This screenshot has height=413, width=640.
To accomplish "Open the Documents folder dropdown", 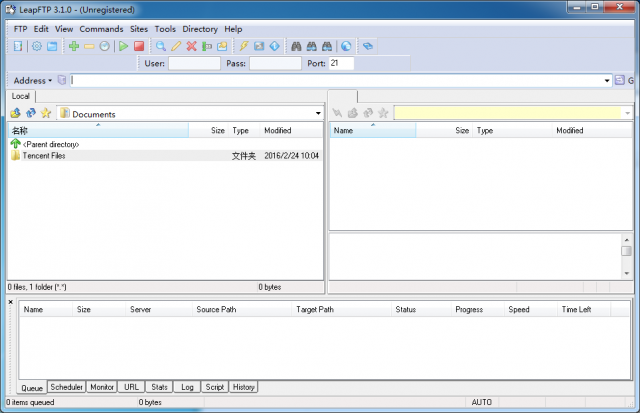I will point(318,114).
